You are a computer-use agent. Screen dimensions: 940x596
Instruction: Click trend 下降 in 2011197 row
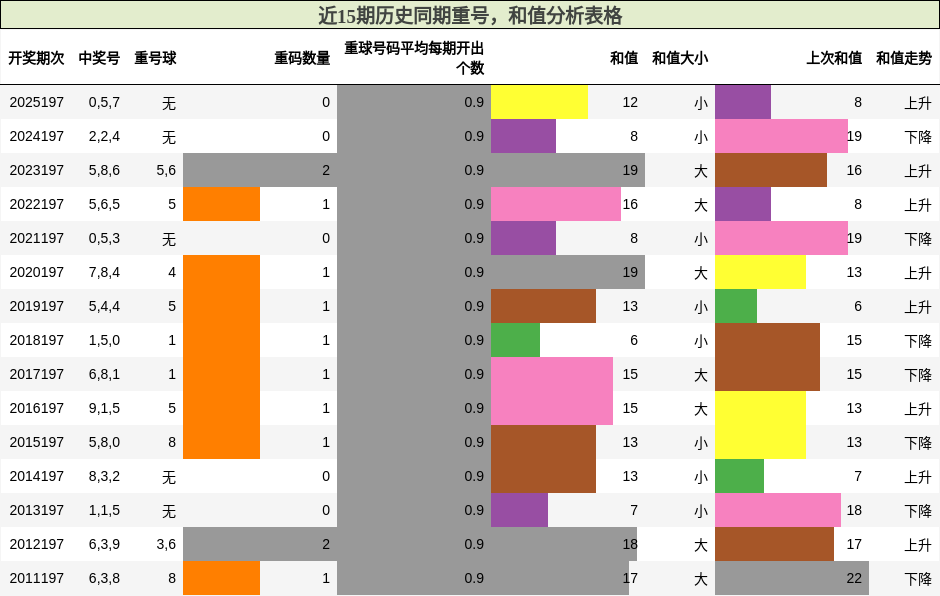click(x=918, y=579)
